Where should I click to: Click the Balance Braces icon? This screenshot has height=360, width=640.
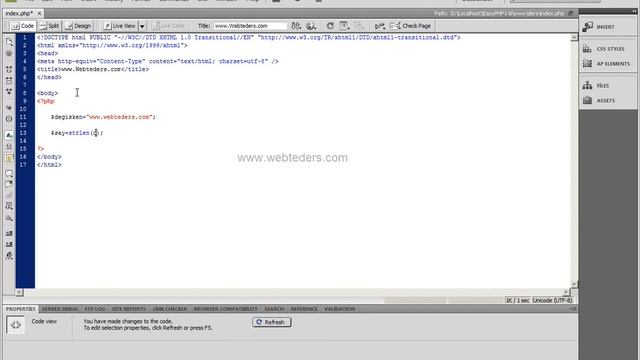tap(9, 119)
